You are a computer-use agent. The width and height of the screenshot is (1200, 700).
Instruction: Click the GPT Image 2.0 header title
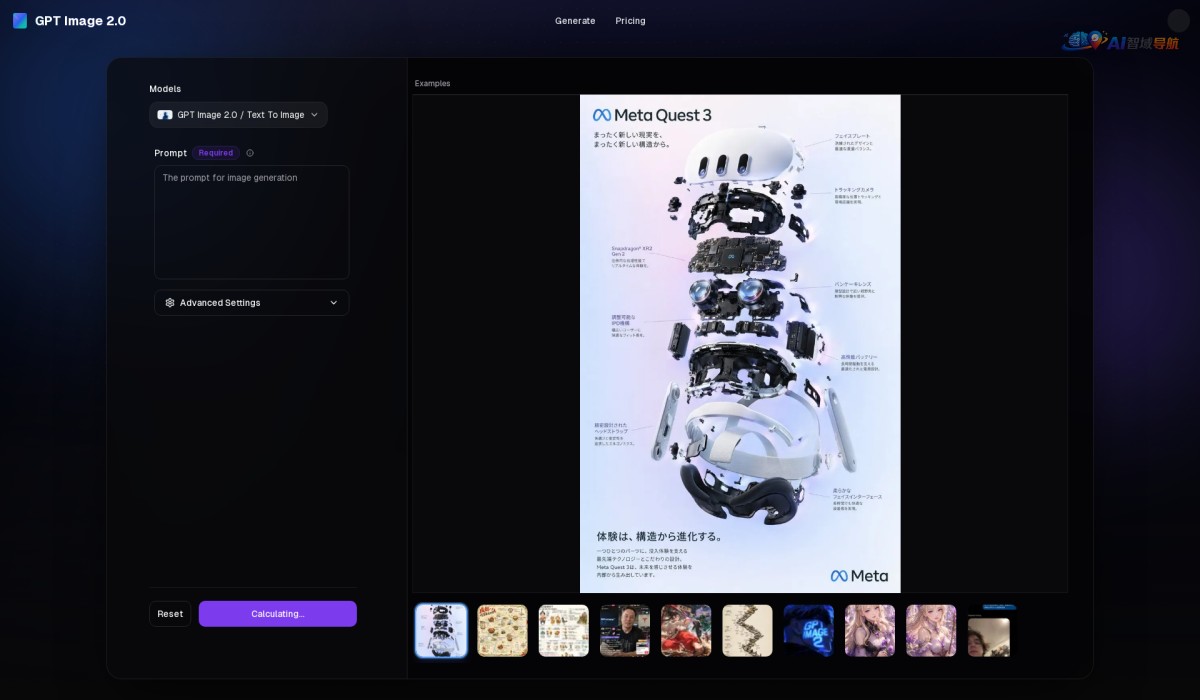pos(80,21)
